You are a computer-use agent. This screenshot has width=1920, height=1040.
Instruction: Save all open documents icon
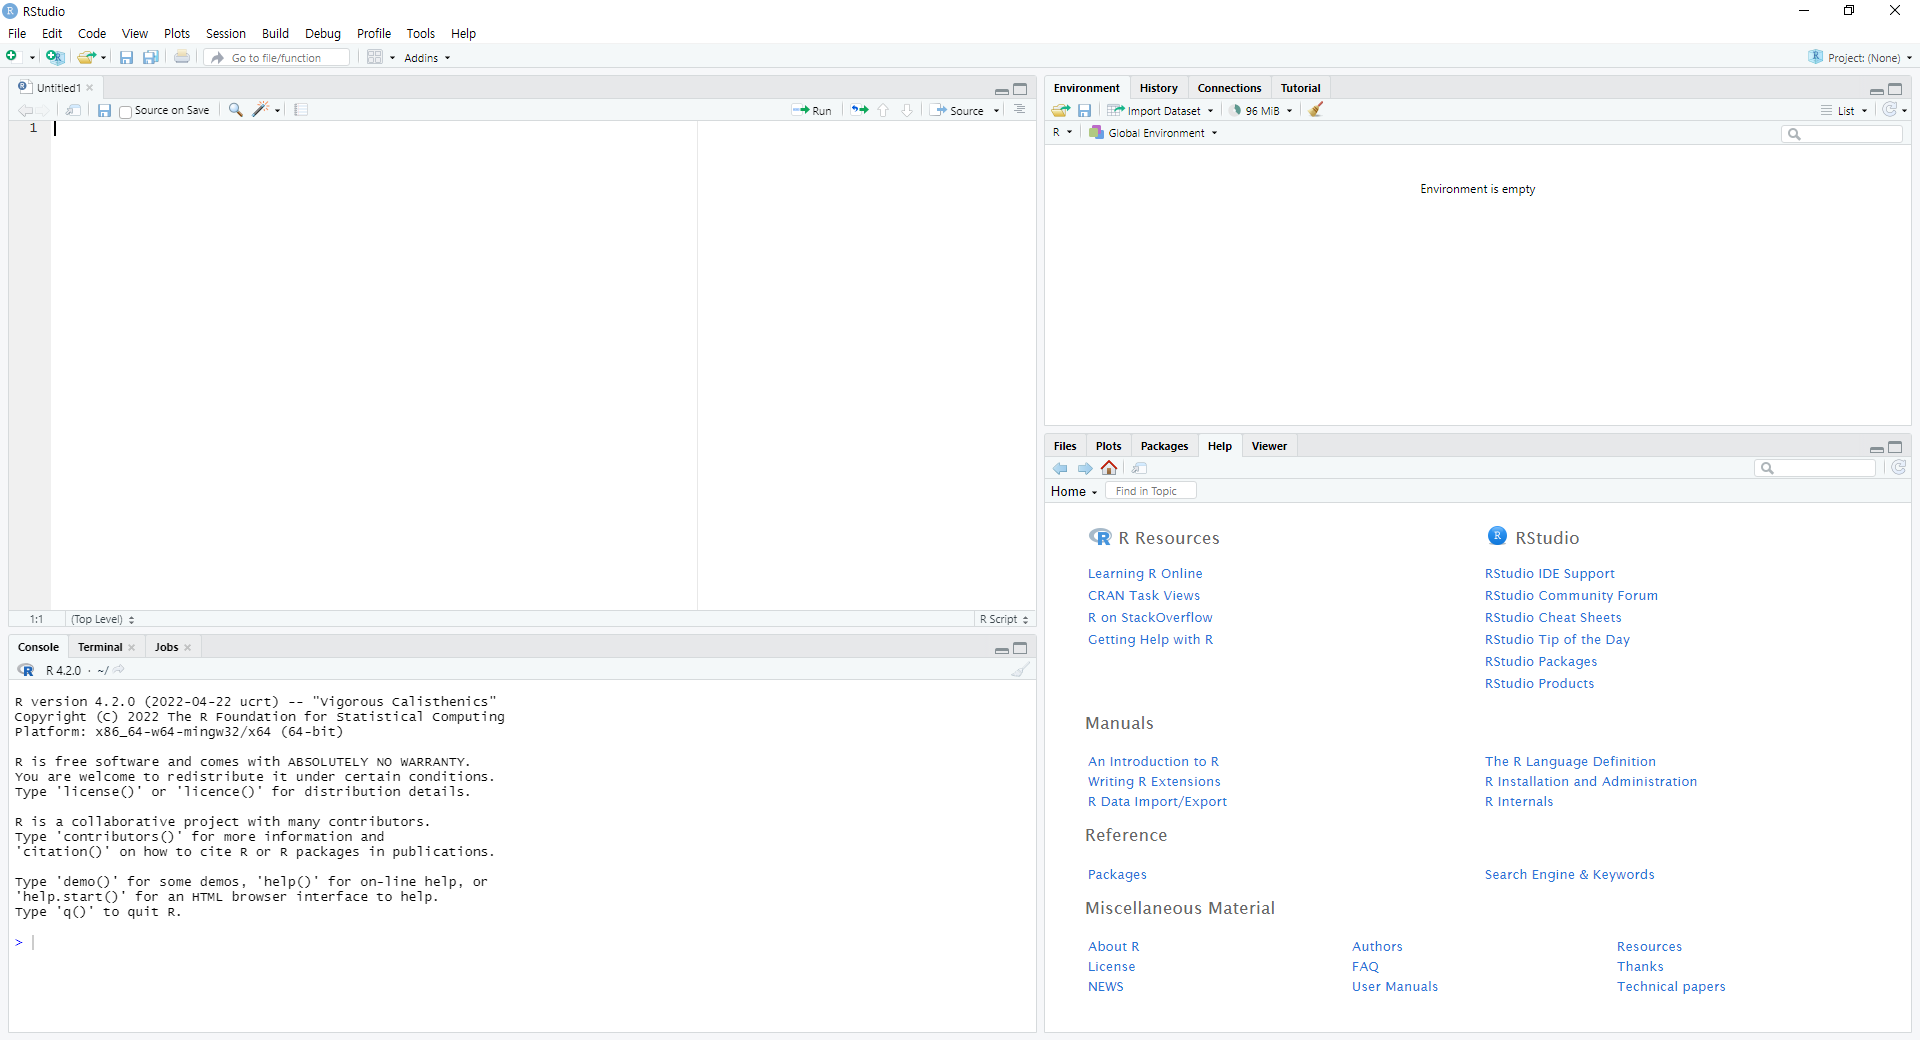[151, 57]
